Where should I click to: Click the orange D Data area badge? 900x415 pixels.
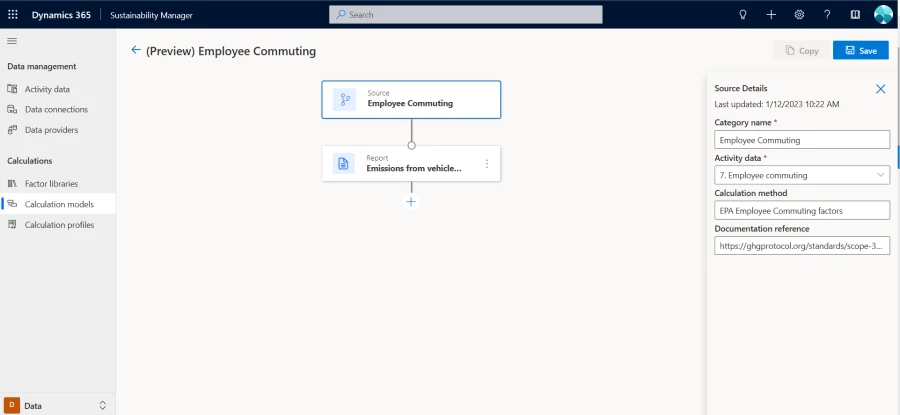click(x=11, y=405)
